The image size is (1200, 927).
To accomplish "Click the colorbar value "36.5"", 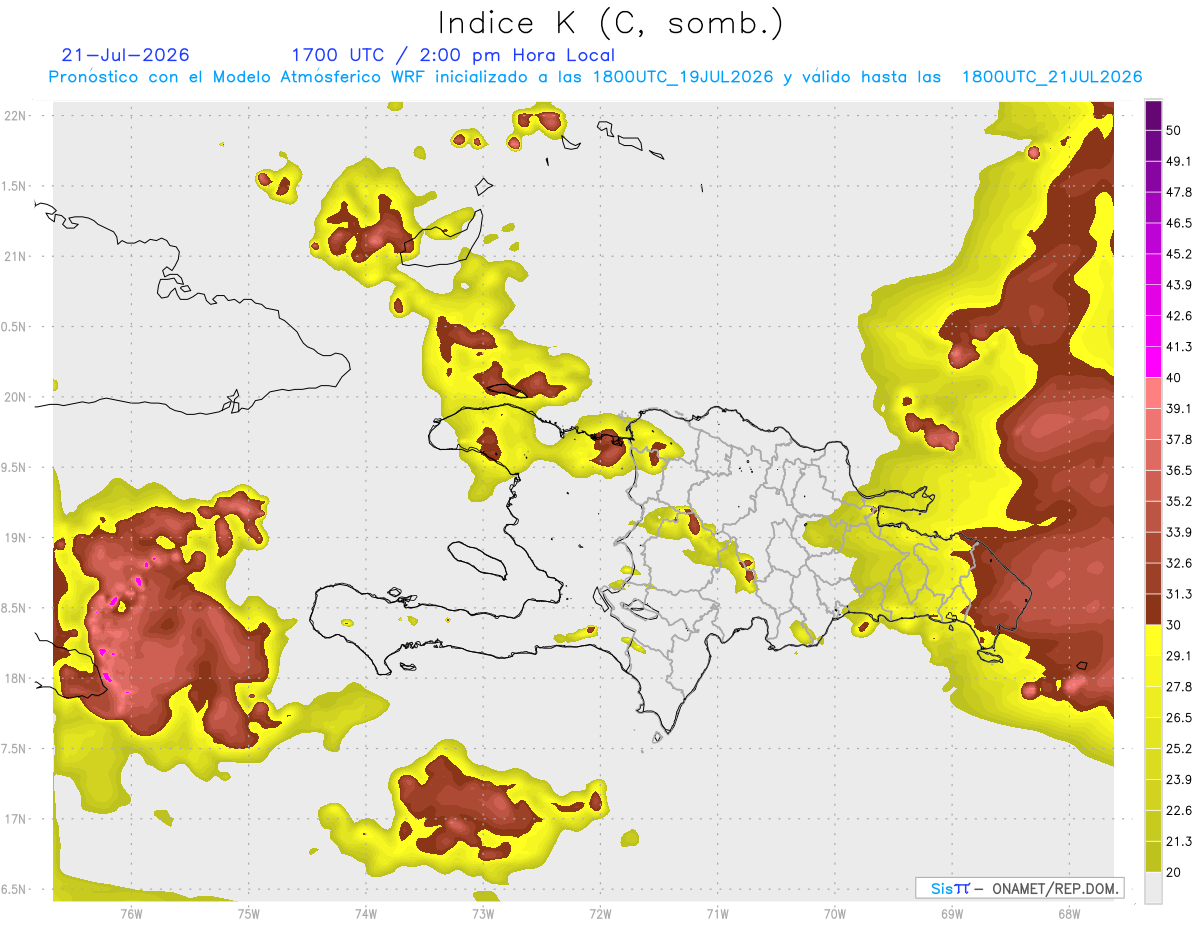I will [1179, 470].
